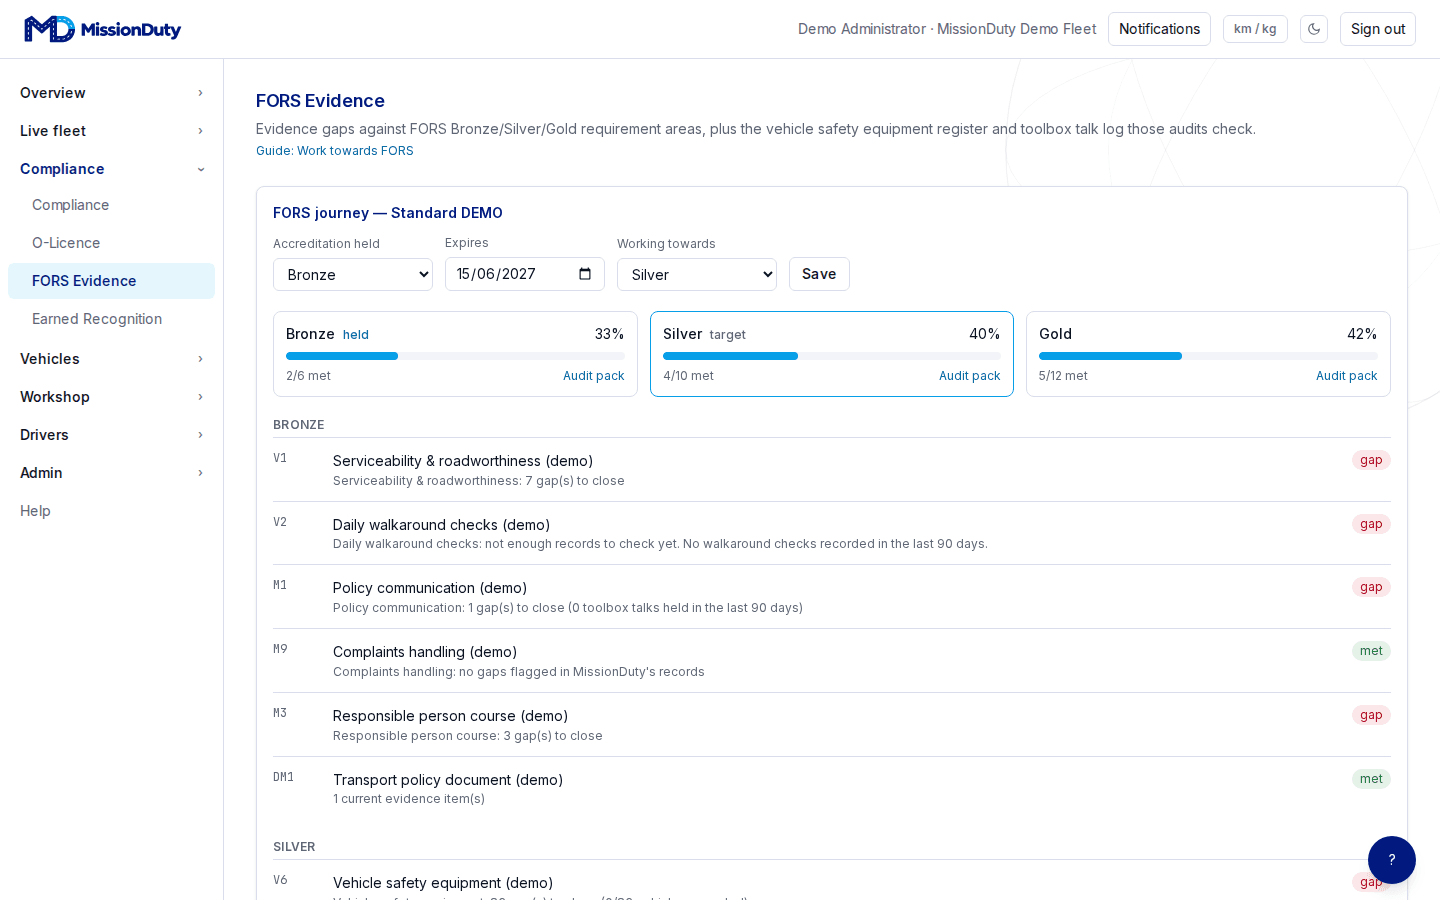Click the Save button
Screen dimensions: 1440x900
tap(819, 274)
